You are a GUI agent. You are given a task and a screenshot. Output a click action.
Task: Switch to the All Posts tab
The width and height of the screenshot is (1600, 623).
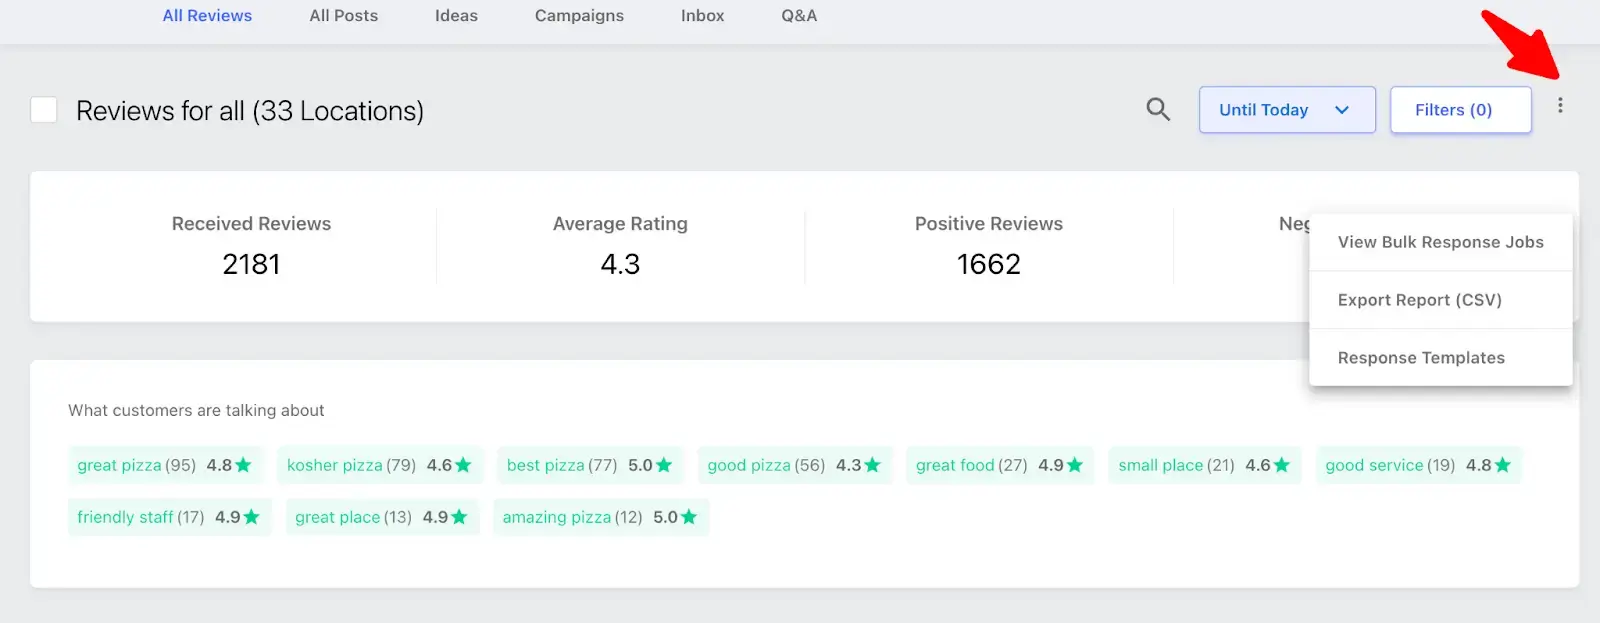(344, 16)
